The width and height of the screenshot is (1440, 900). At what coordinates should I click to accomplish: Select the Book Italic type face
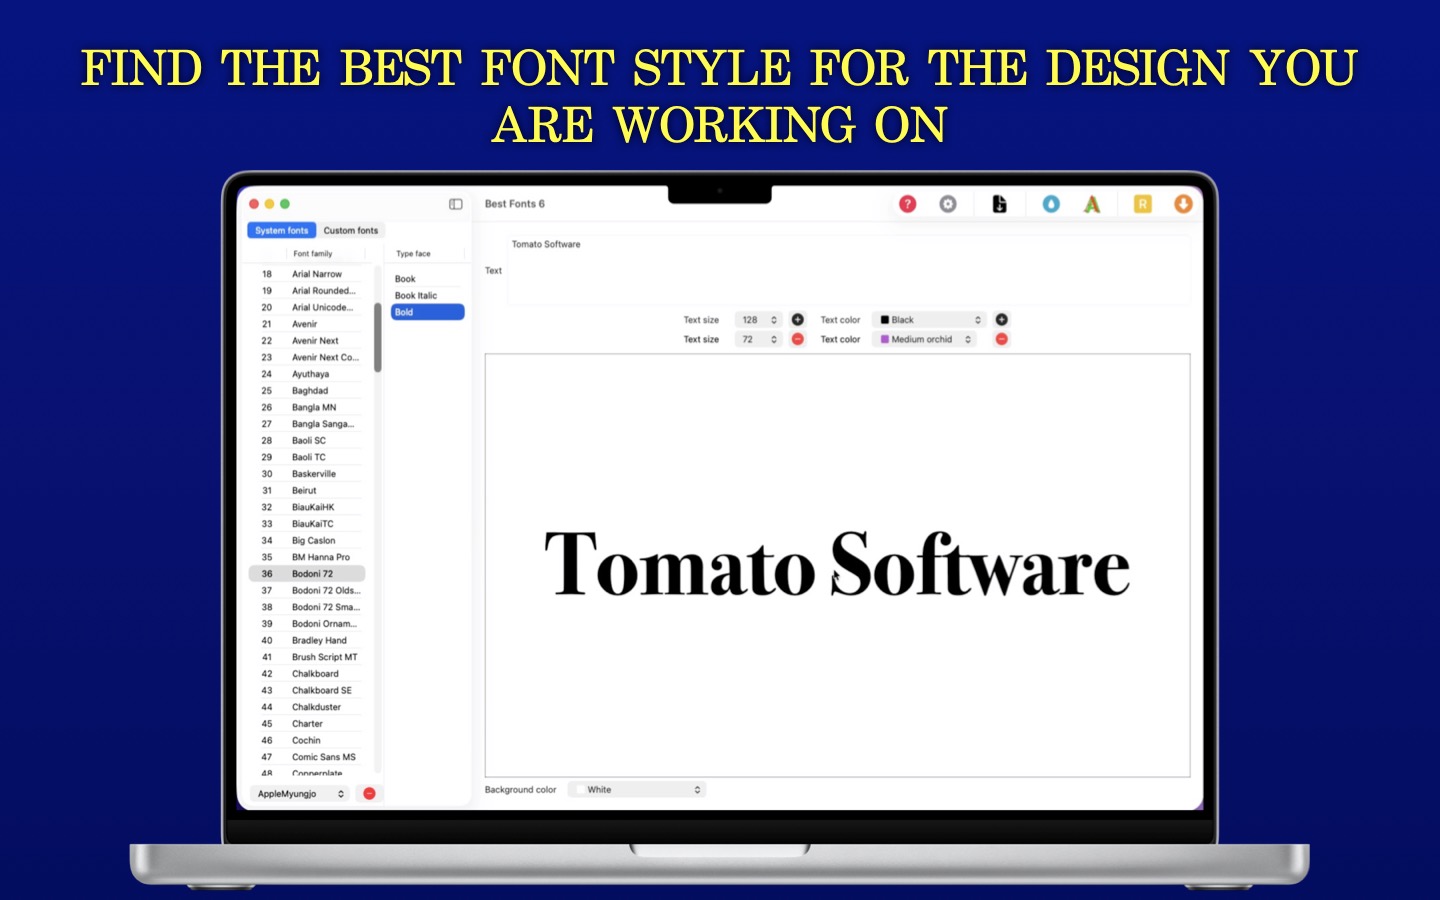[427, 296]
